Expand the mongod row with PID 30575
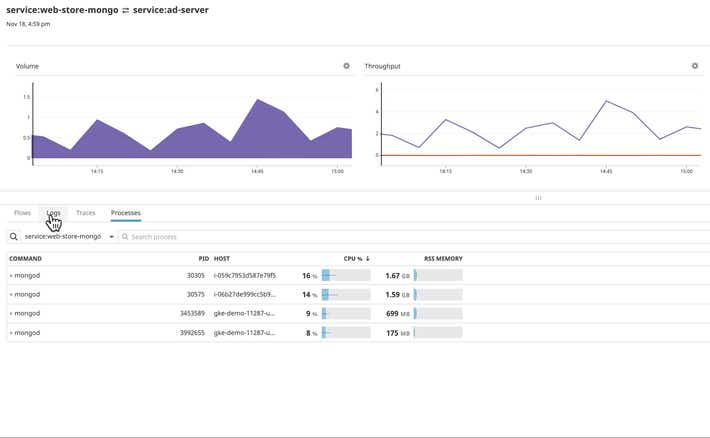The width and height of the screenshot is (710, 438). point(11,294)
